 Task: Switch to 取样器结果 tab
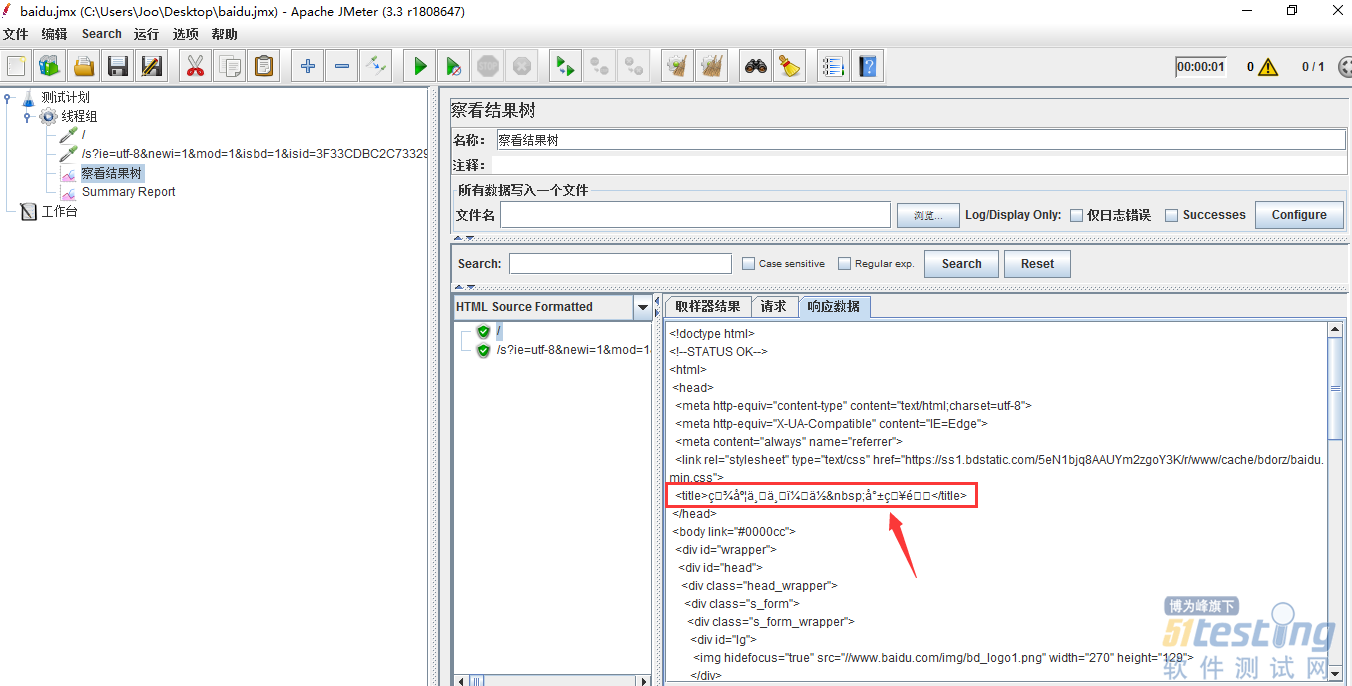707,307
